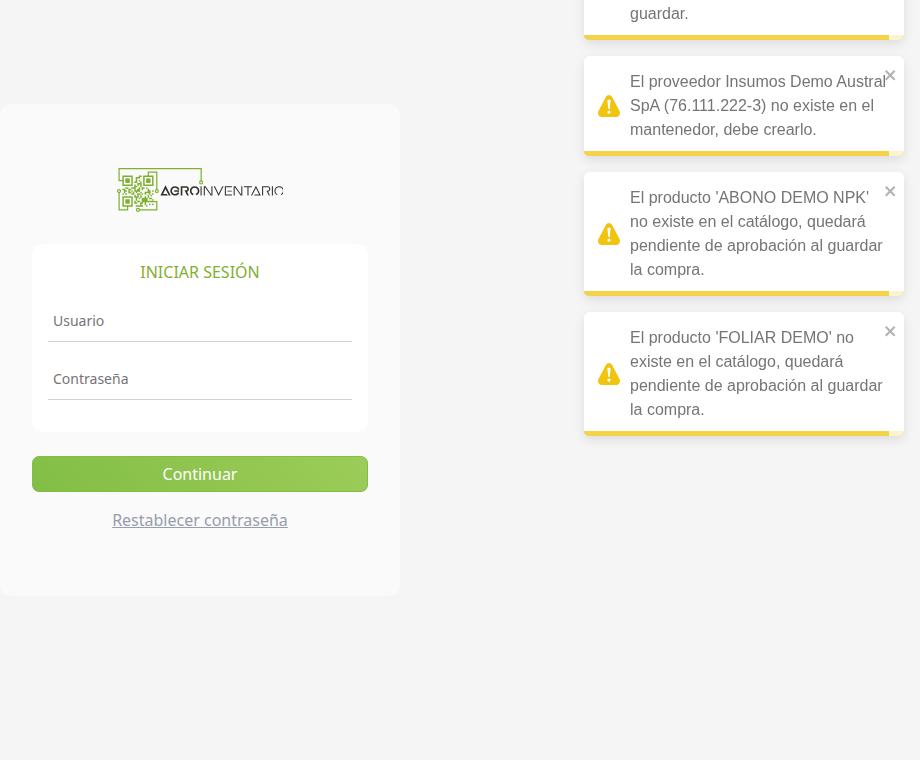The image size is (920, 760).
Task: Close the ABONO DEMO NPK warning toast
Action: pos(890,191)
